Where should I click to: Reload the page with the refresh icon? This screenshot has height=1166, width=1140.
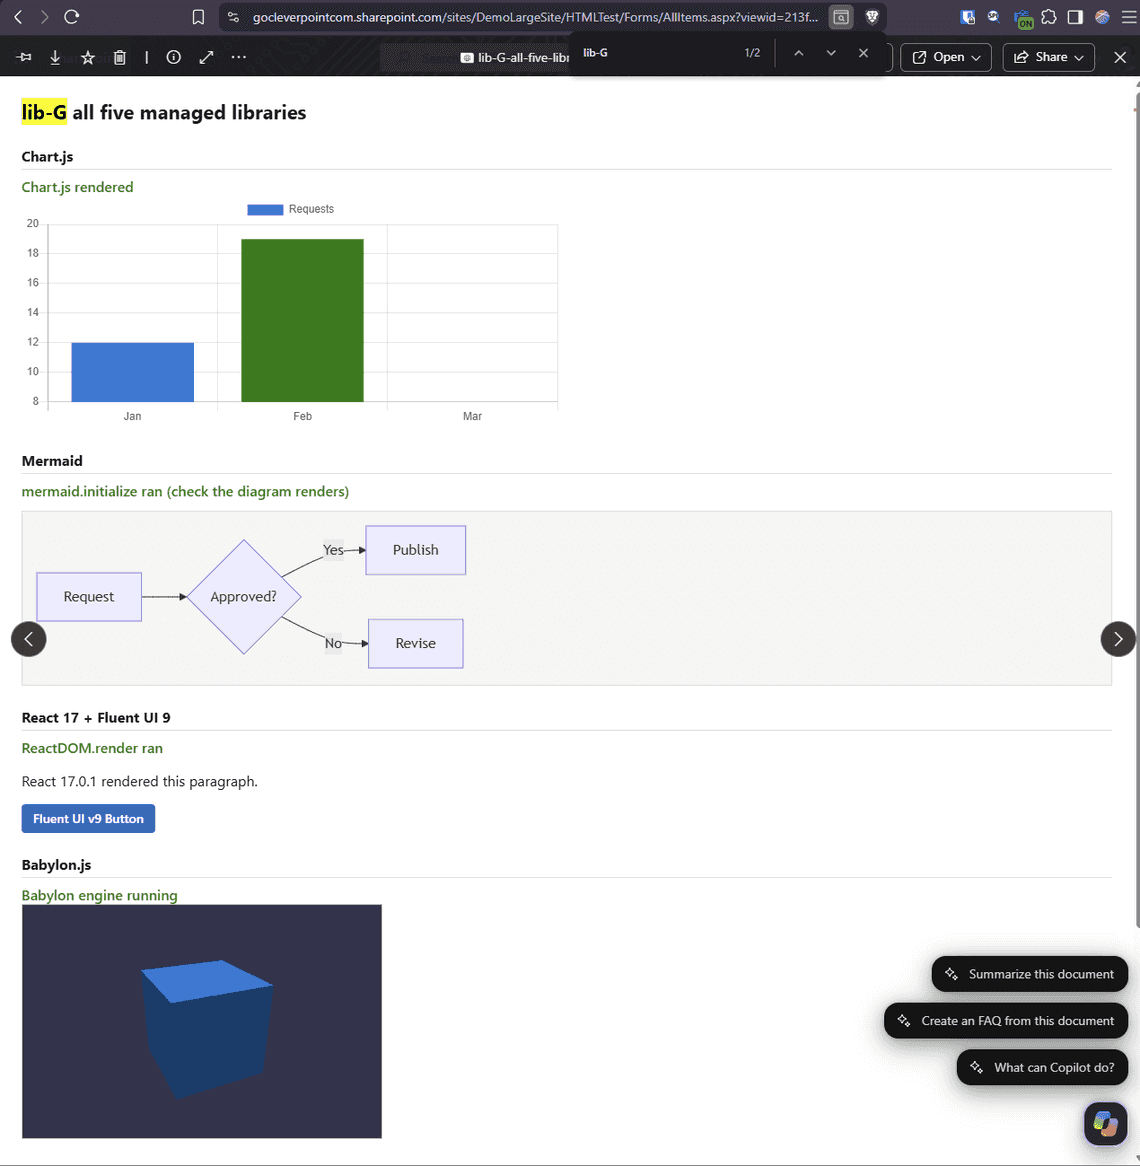[x=71, y=16]
